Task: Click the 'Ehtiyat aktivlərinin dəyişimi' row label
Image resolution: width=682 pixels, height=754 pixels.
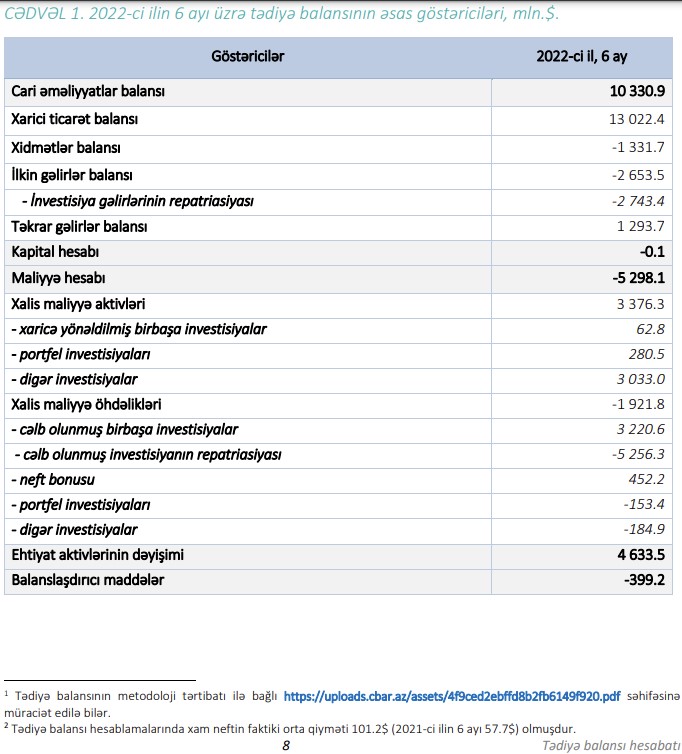Action: (x=98, y=554)
